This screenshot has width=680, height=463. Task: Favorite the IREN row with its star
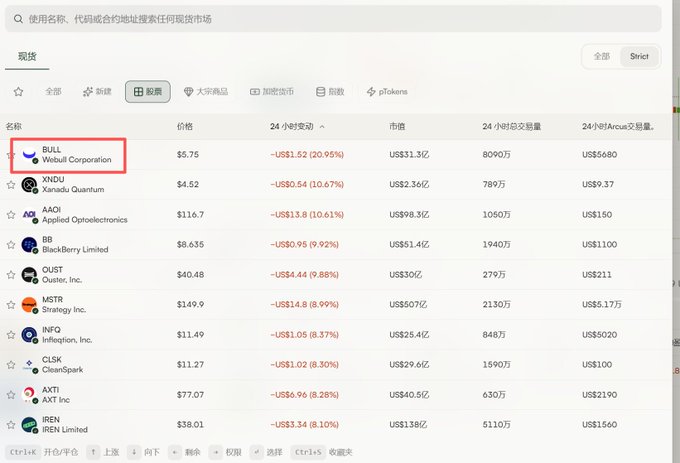tap(11, 425)
